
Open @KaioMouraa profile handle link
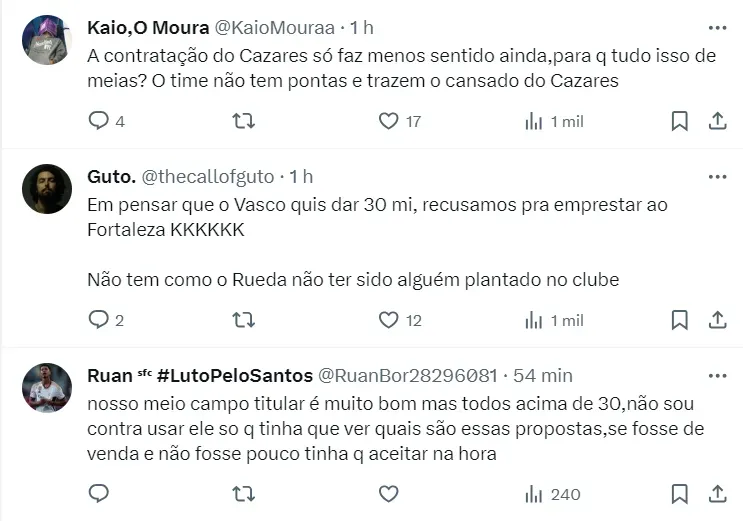[273, 27]
